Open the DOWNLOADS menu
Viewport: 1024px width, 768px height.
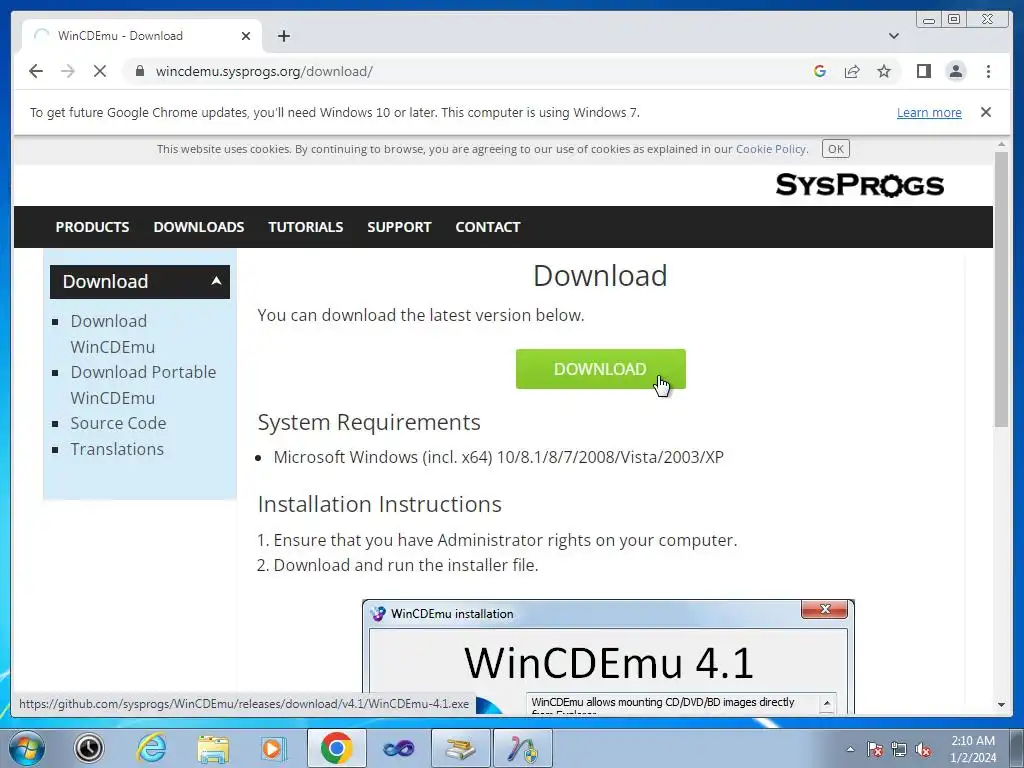point(199,227)
